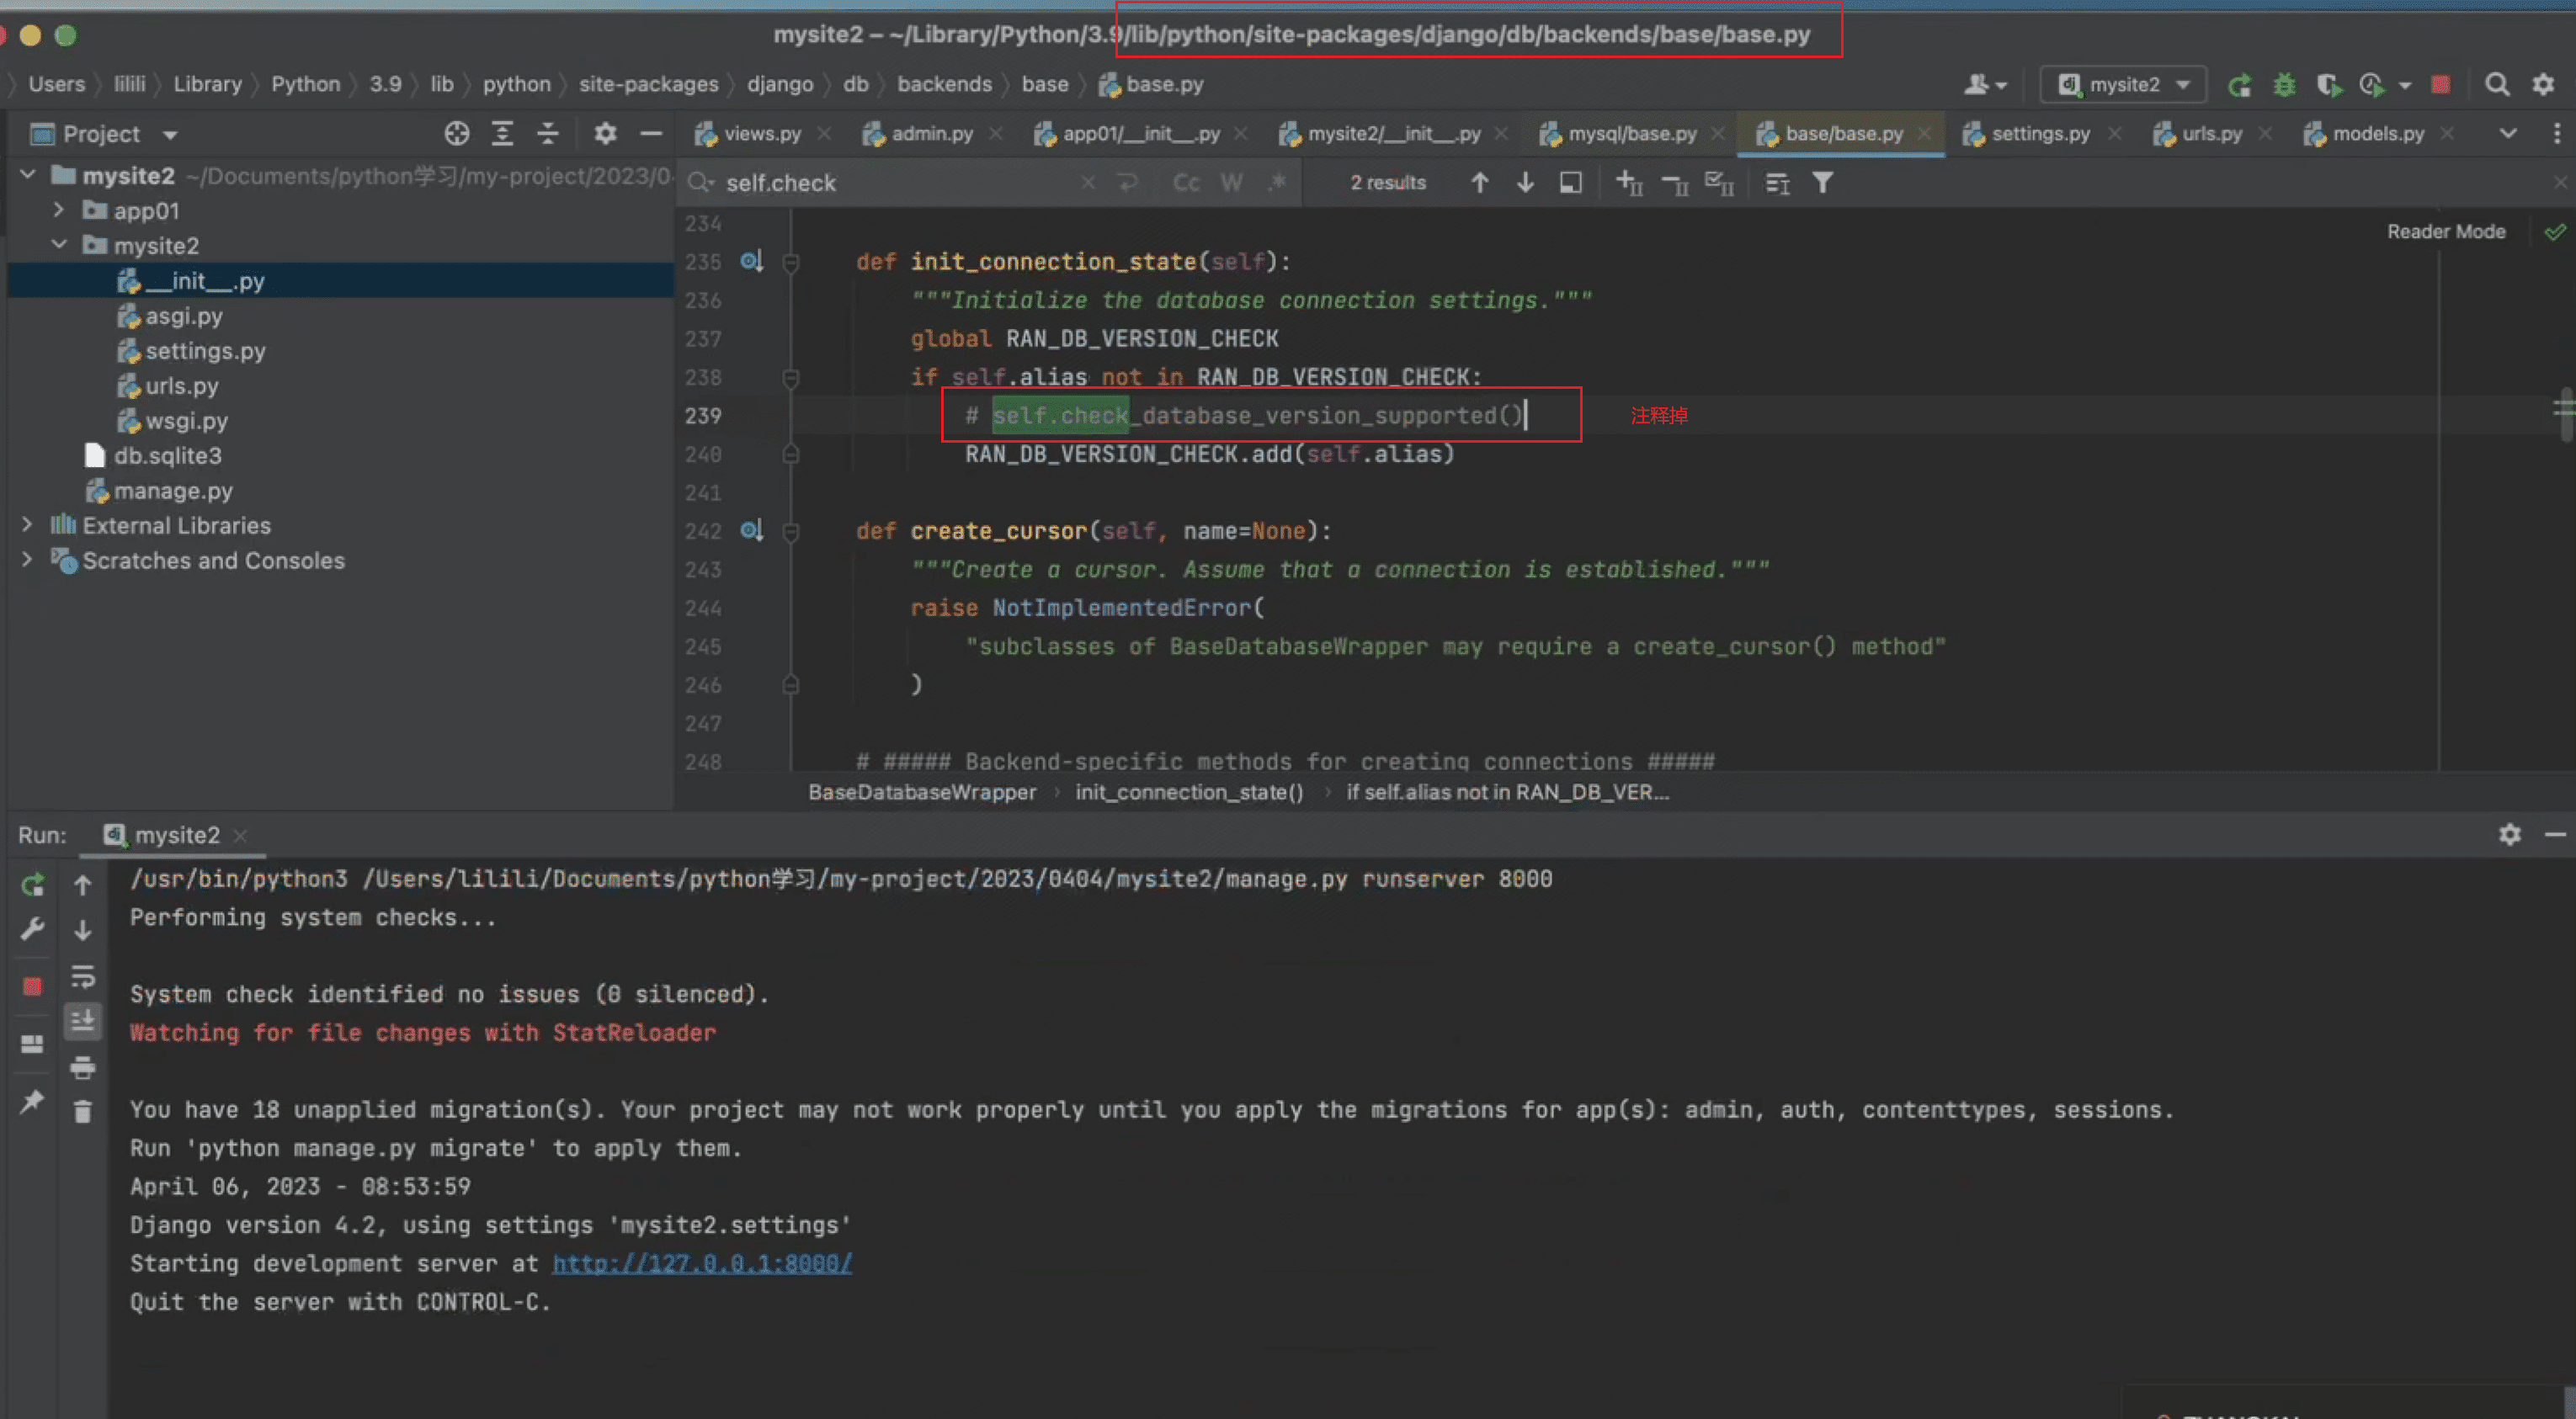2576x1419 pixels.
Task: Collapse all in Project panel
Action: pos(547,133)
